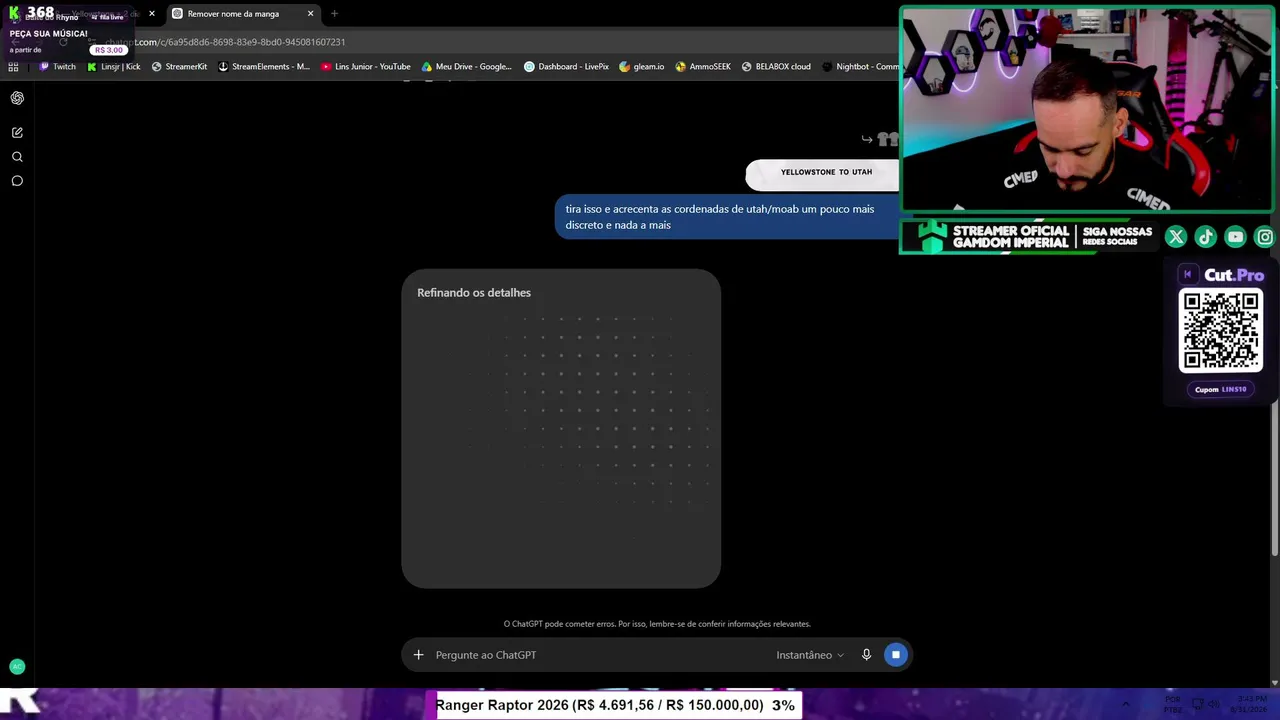Open the YELLOWSTONE TO UTAH image attachment
This screenshot has width=1280, height=720.
click(x=823, y=173)
